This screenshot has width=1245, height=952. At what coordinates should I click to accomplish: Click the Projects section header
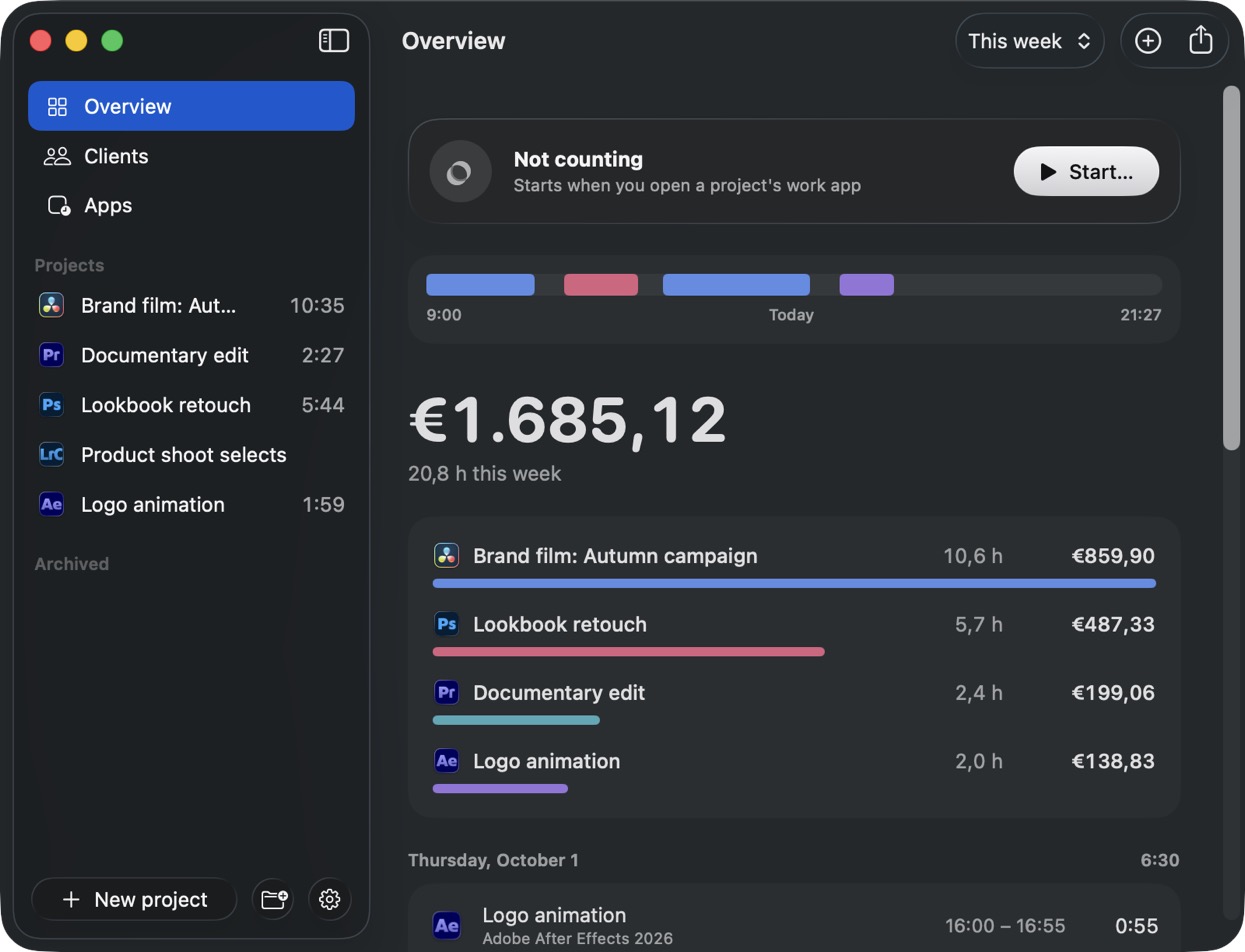69,265
